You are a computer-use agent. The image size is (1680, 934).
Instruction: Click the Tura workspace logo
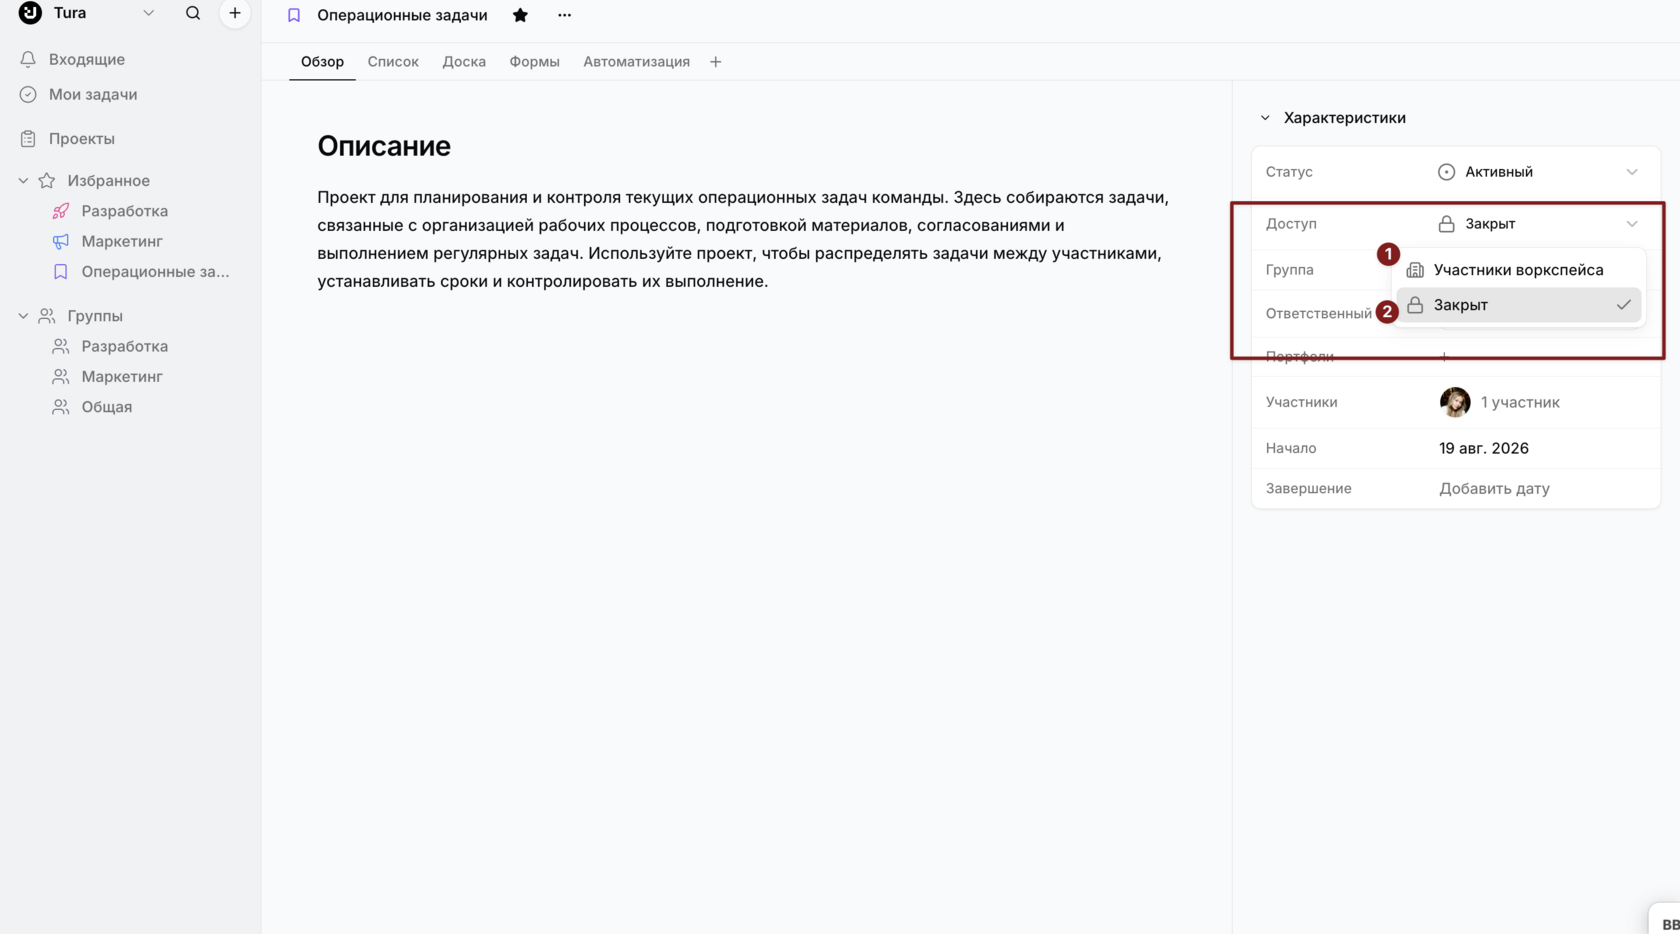[x=30, y=12]
